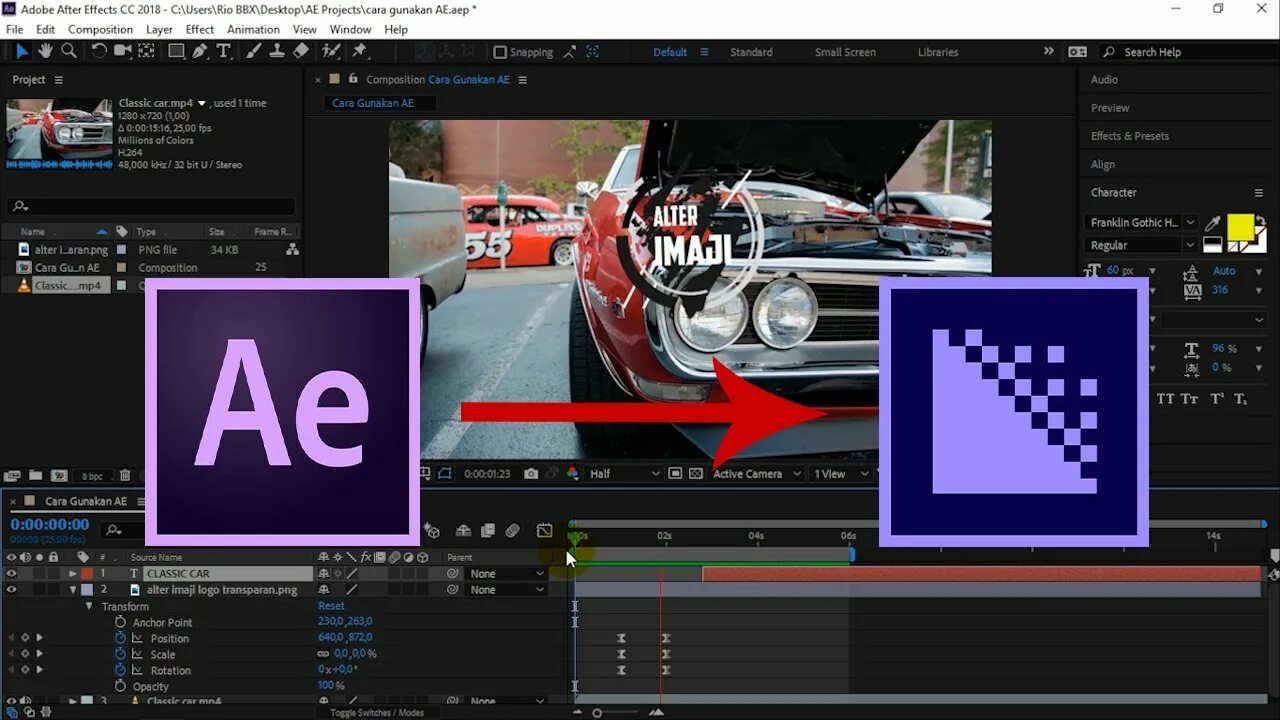Open the Regular font style dropdown
Screen dimensions: 1280x720
[1140, 245]
